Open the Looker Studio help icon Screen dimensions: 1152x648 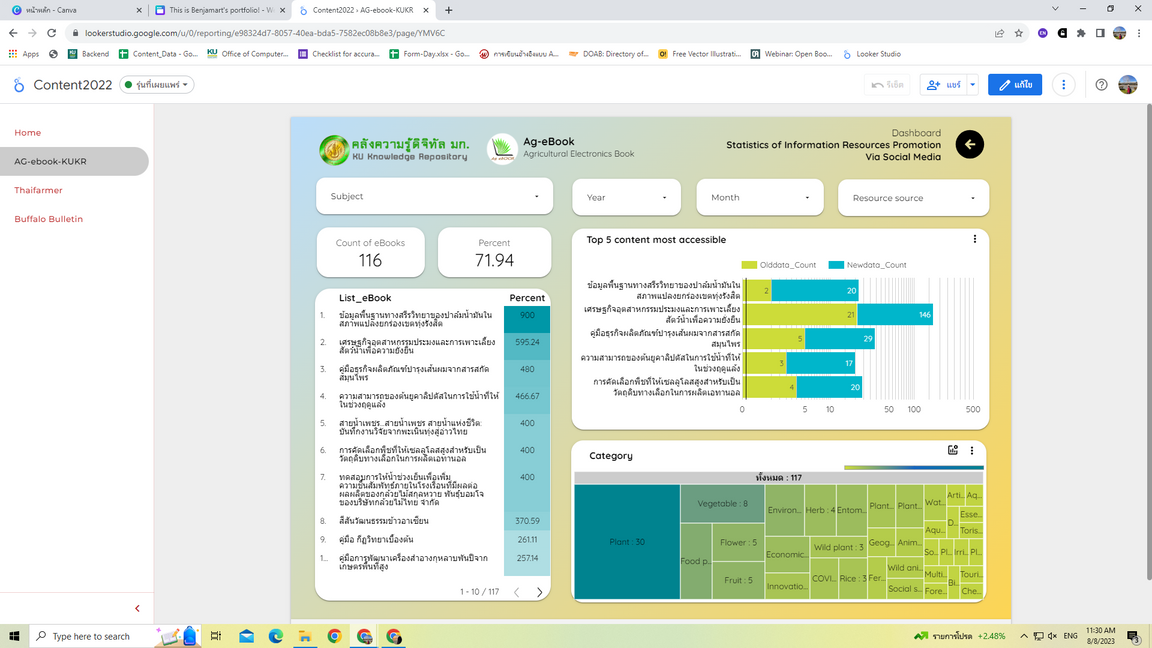(x=1101, y=85)
